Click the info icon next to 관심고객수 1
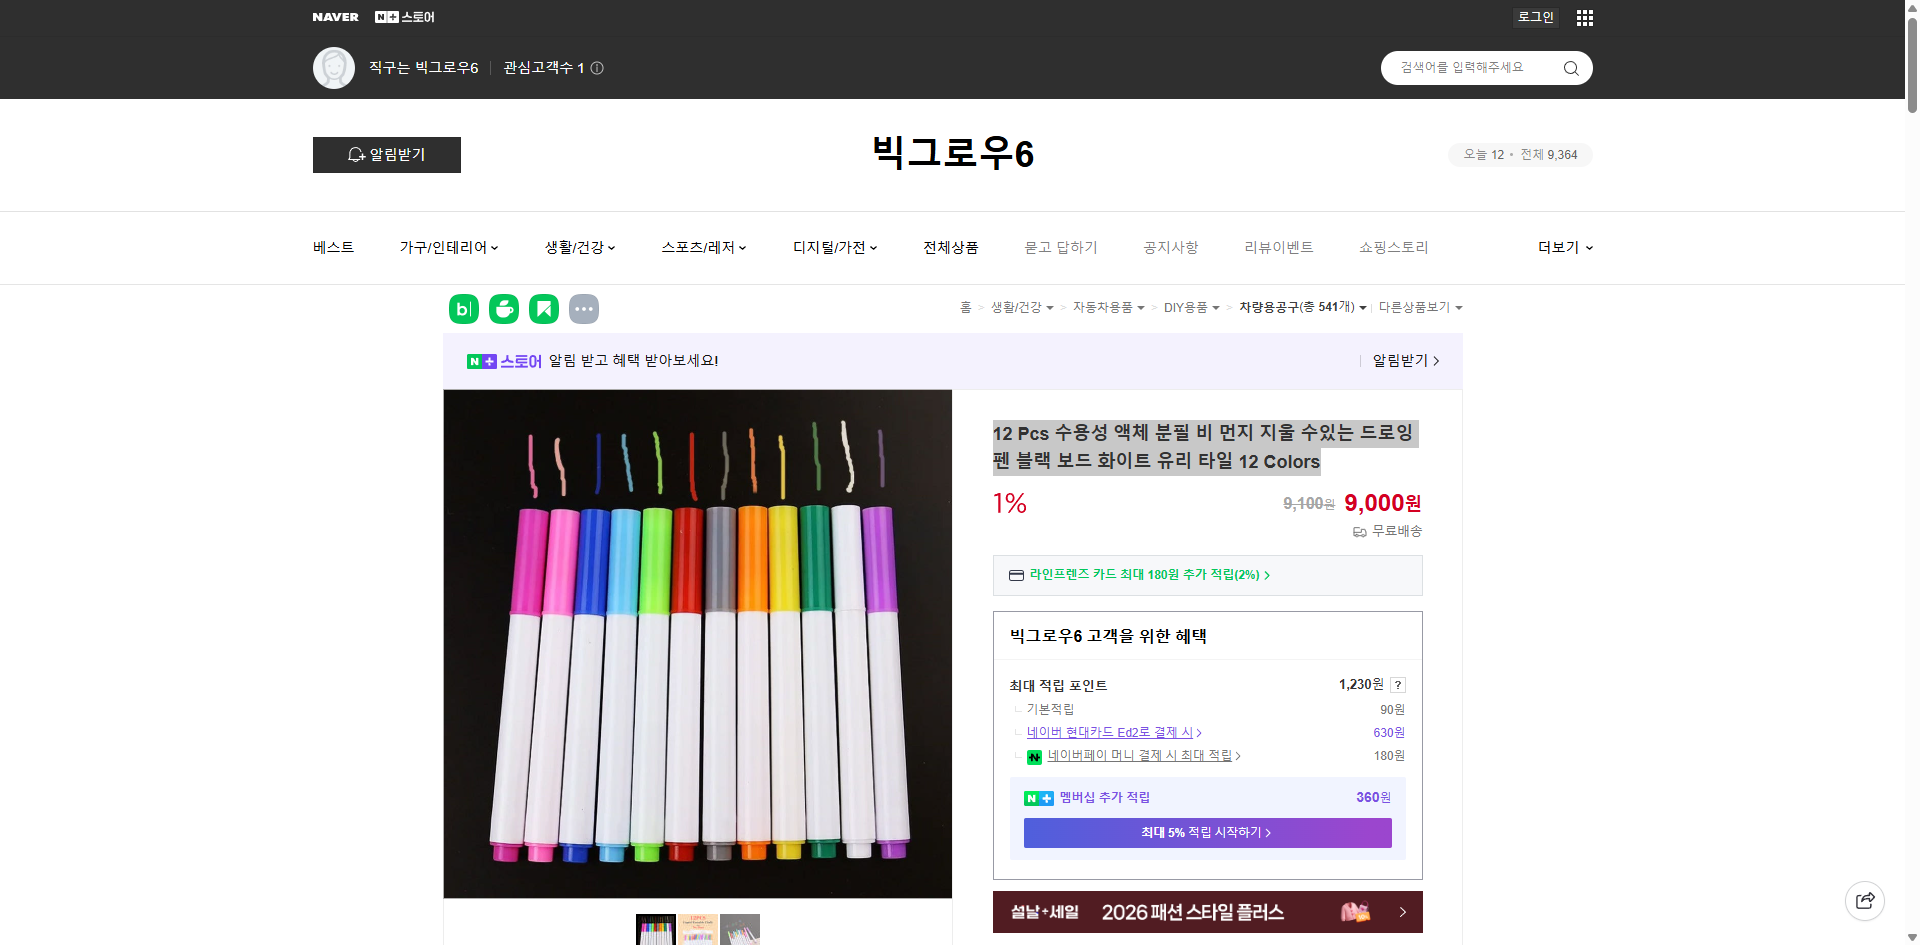This screenshot has width=1920, height=945. [597, 68]
